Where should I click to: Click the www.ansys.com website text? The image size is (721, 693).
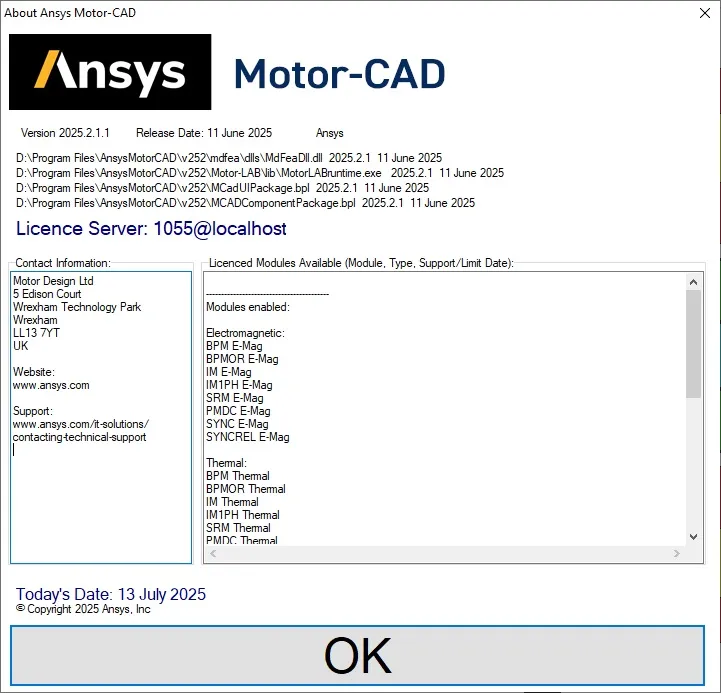point(51,385)
